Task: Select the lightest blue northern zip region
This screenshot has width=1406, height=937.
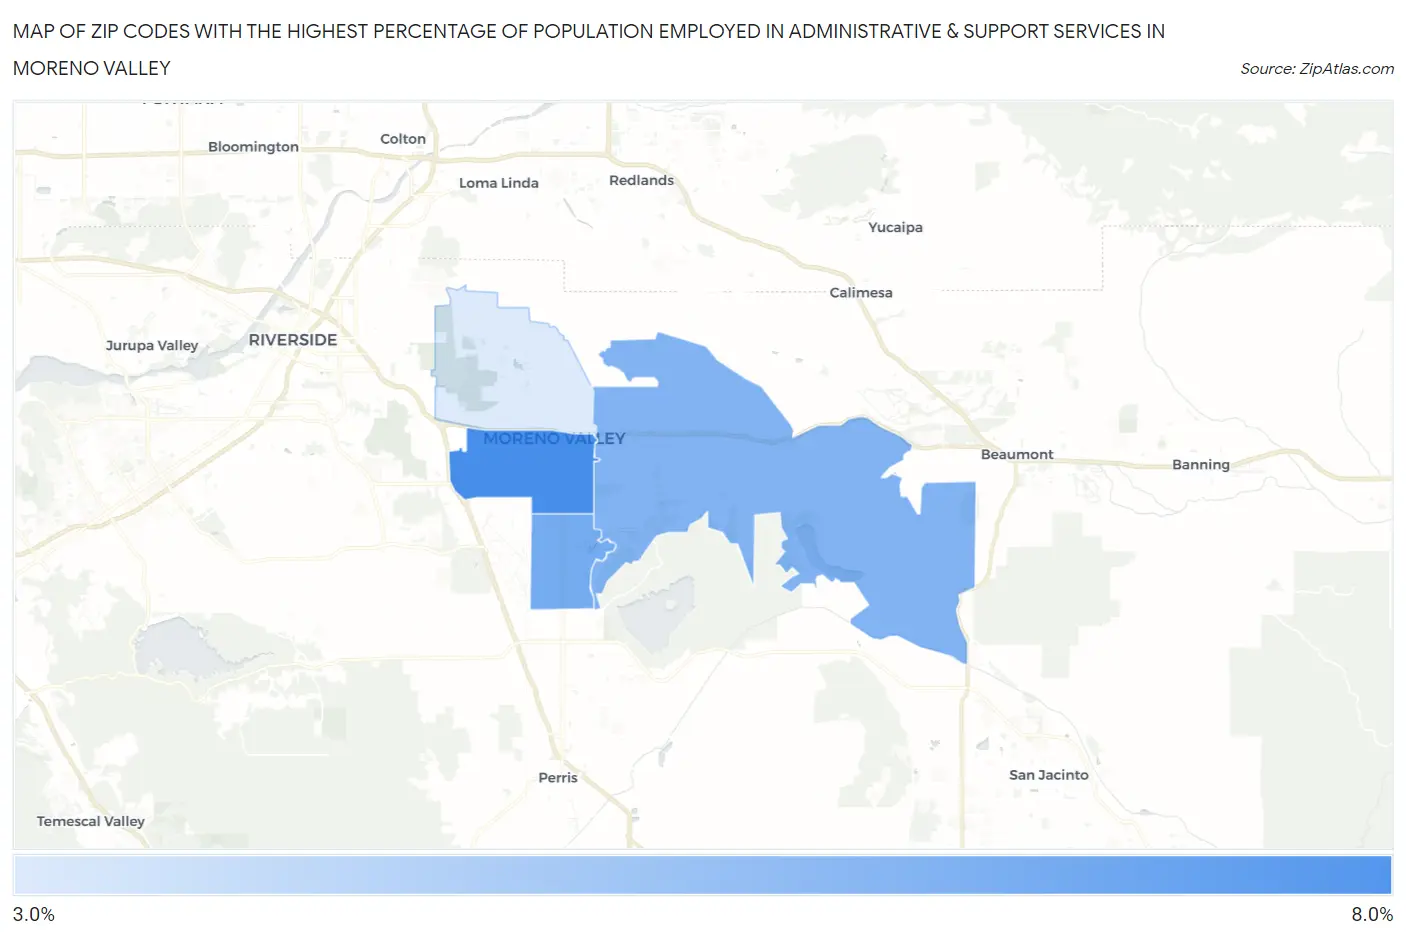Action: (x=512, y=362)
